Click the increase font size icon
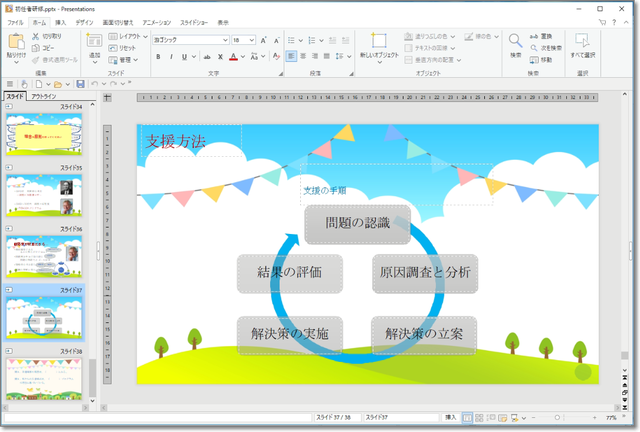This screenshot has width=640, height=432. (263, 40)
